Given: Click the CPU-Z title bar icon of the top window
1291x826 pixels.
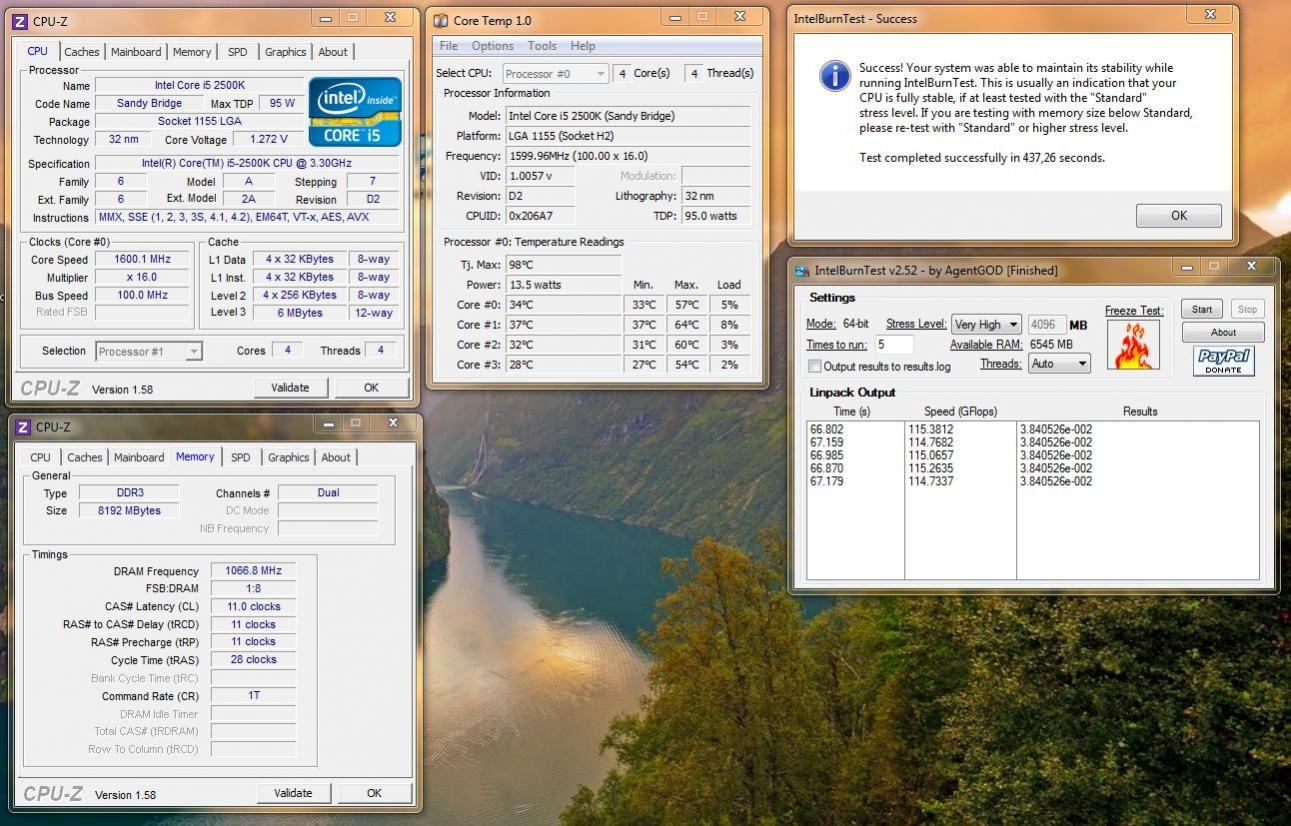Looking at the screenshot, I should (21, 20).
